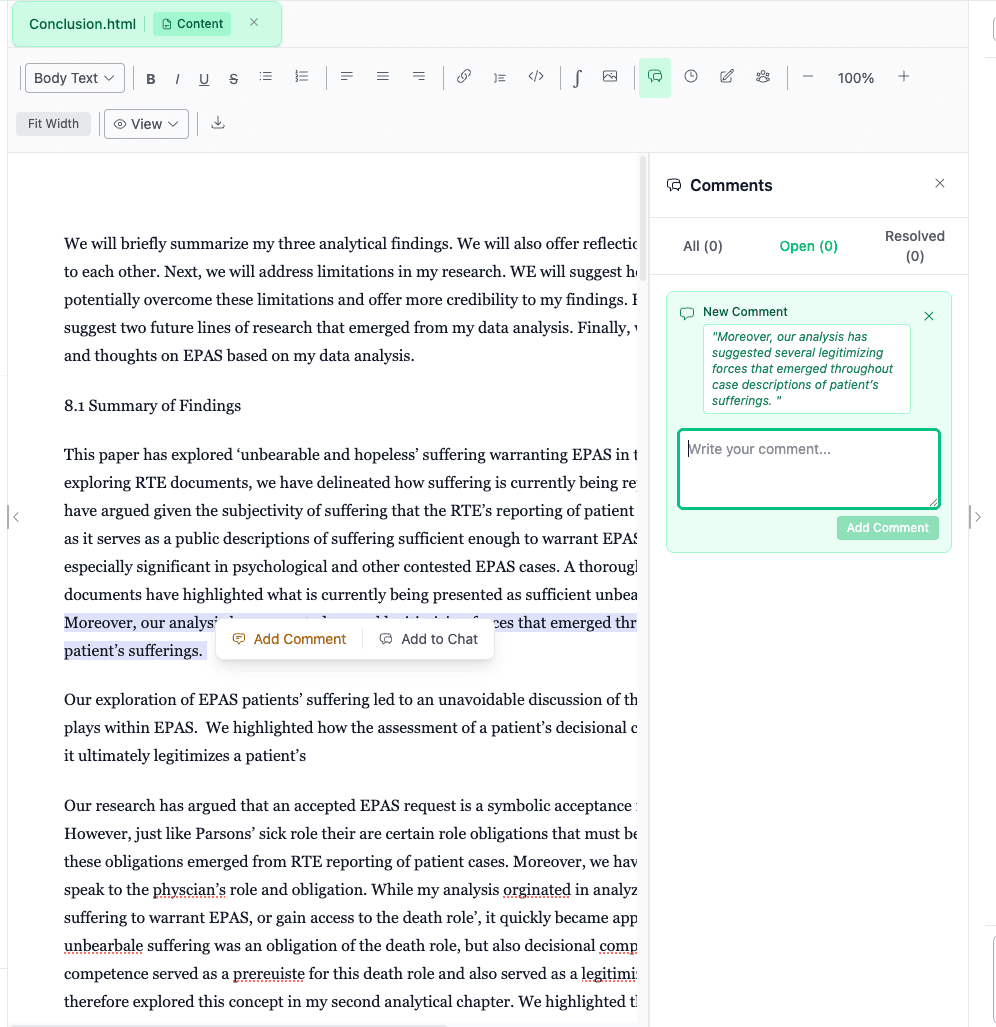Collapse left sidebar chevron
This screenshot has height=1027, width=996.
pos(16,517)
